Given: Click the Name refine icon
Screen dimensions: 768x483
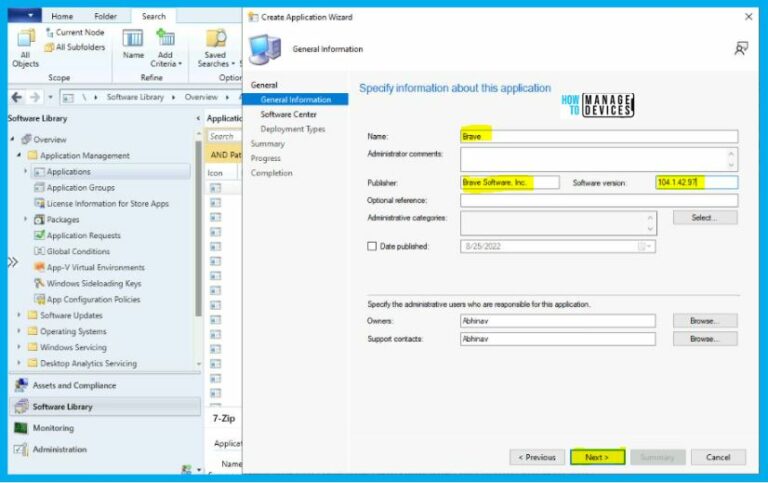Looking at the screenshot, I should click(x=133, y=44).
